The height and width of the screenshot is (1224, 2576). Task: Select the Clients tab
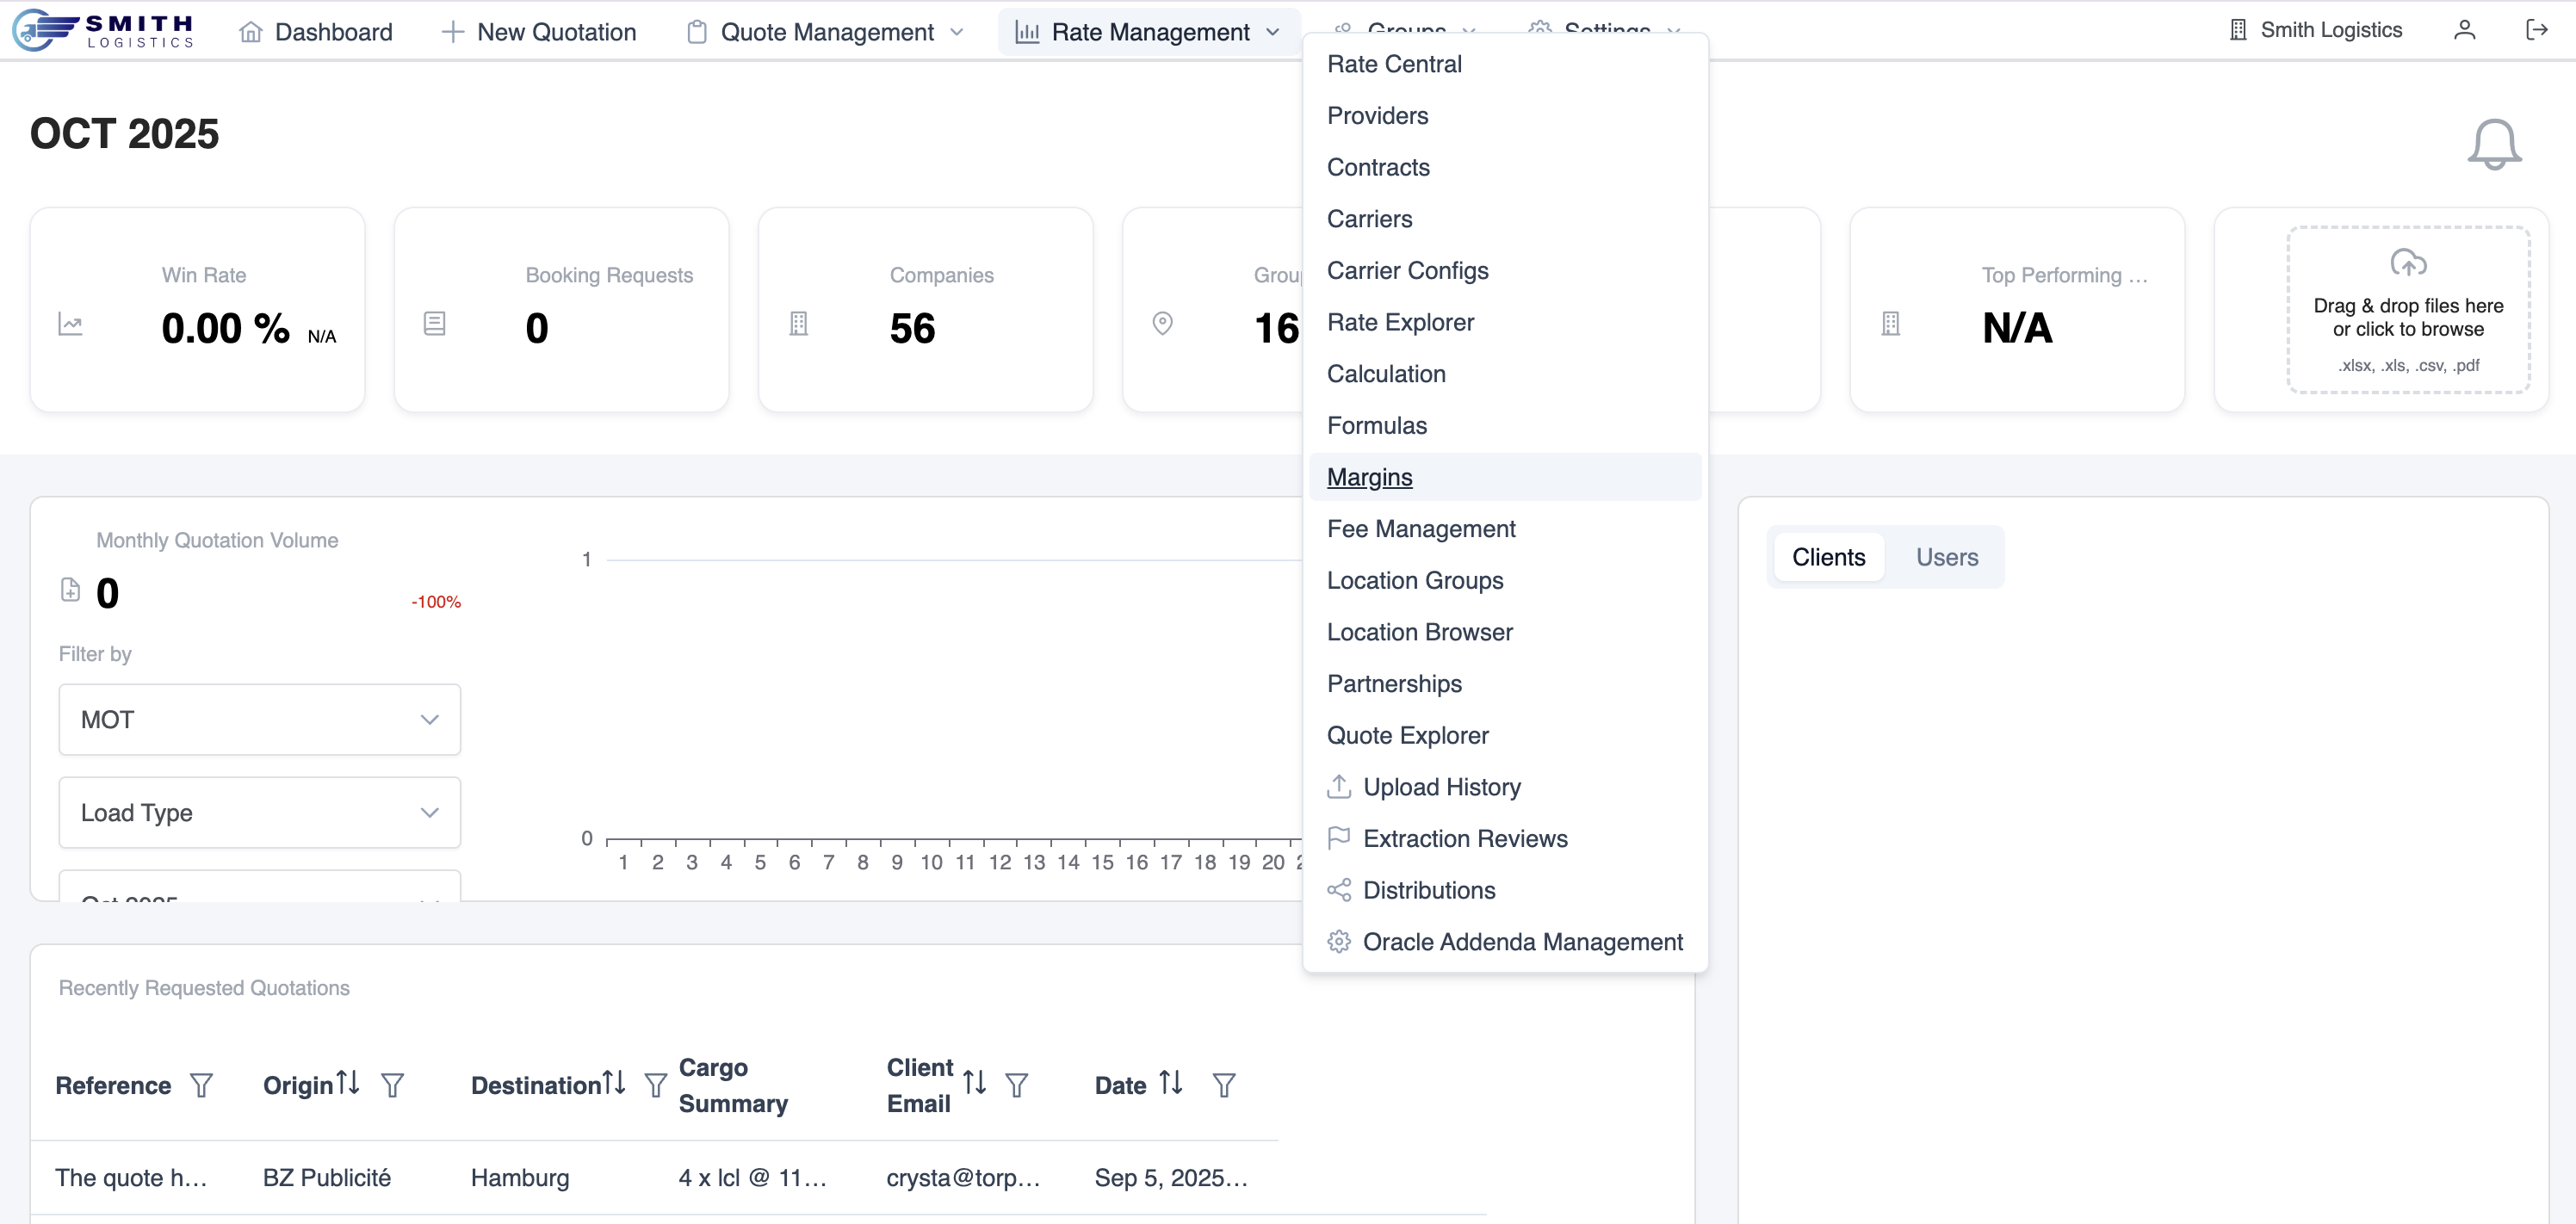pos(1828,557)
